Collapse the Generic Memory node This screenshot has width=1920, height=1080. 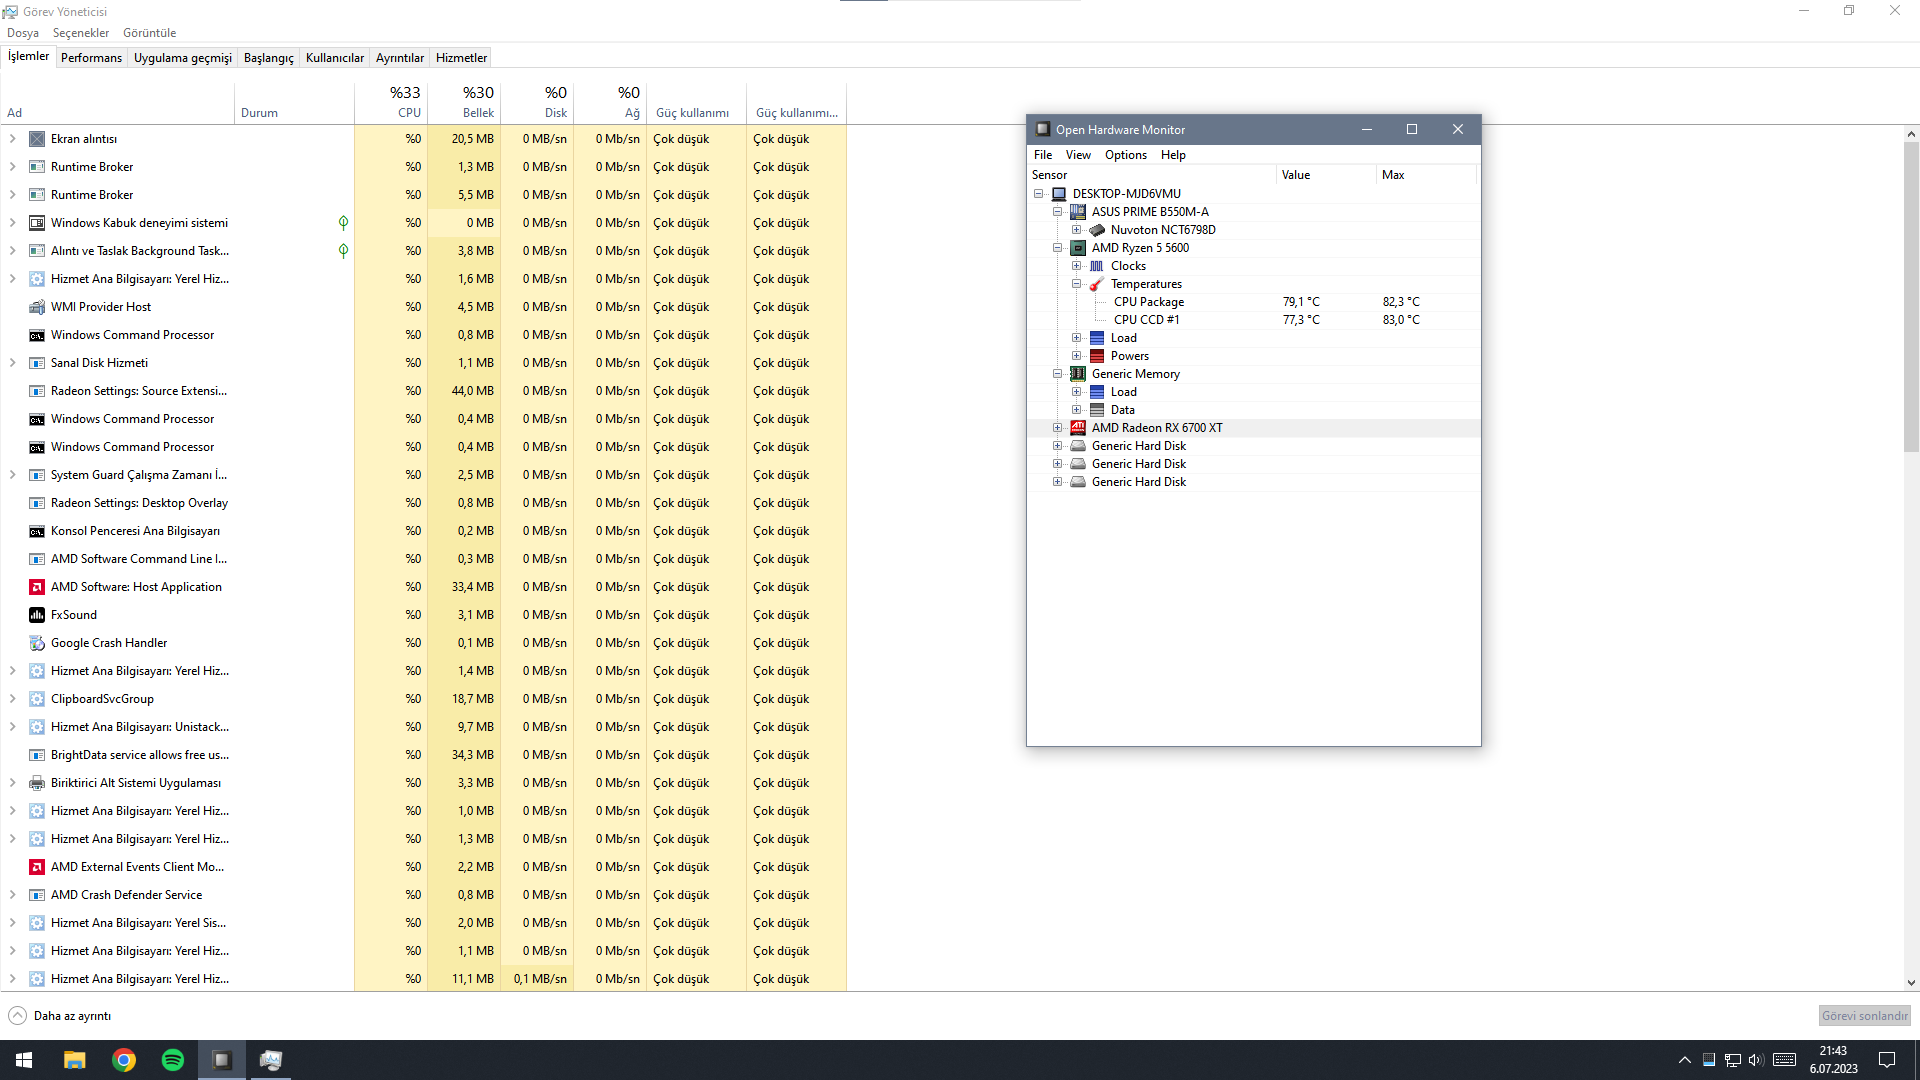point(1057,374)
